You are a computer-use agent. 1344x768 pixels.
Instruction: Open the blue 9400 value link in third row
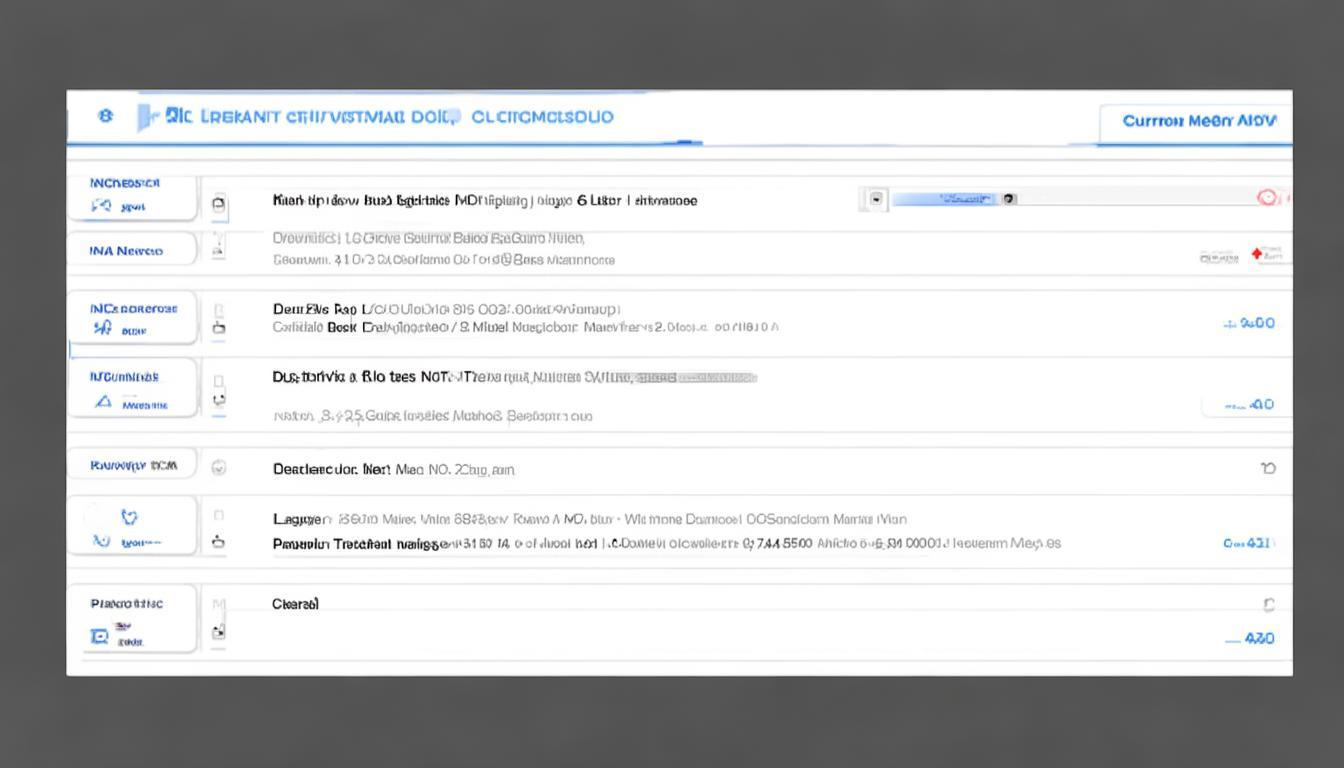click(x=1250, y=323)
